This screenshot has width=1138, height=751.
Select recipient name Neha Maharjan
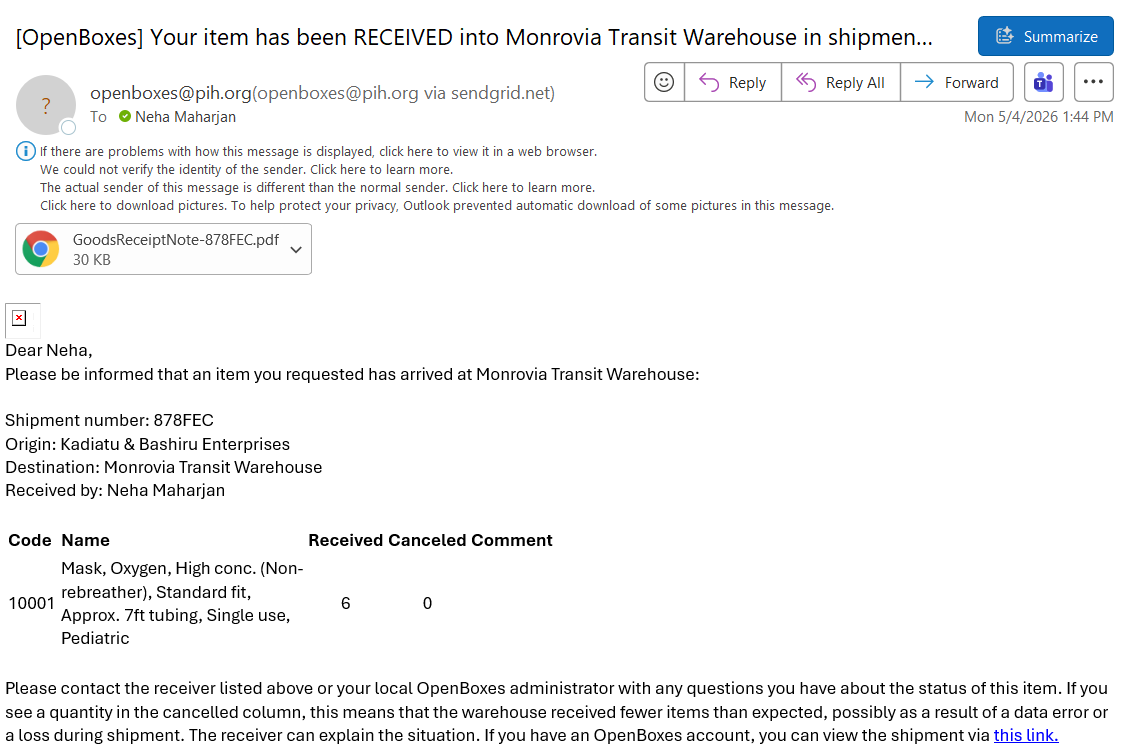click(185, 117)
